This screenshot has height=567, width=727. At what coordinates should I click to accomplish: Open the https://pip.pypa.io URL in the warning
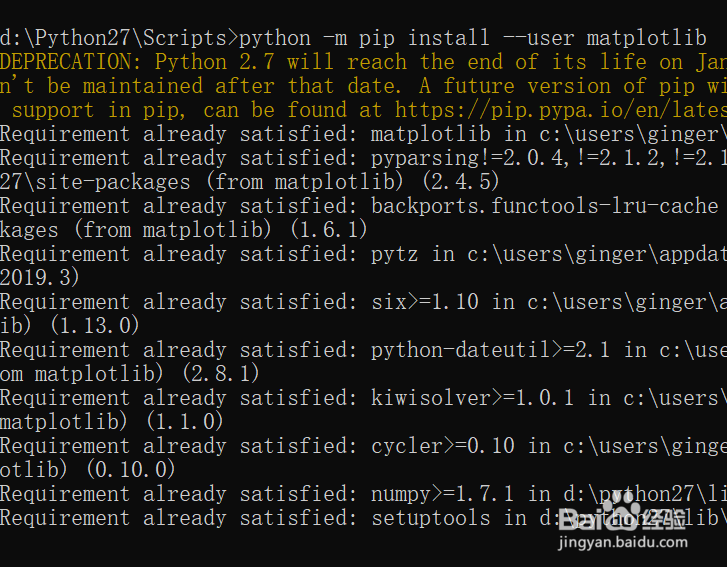click(x=560, y=110)
